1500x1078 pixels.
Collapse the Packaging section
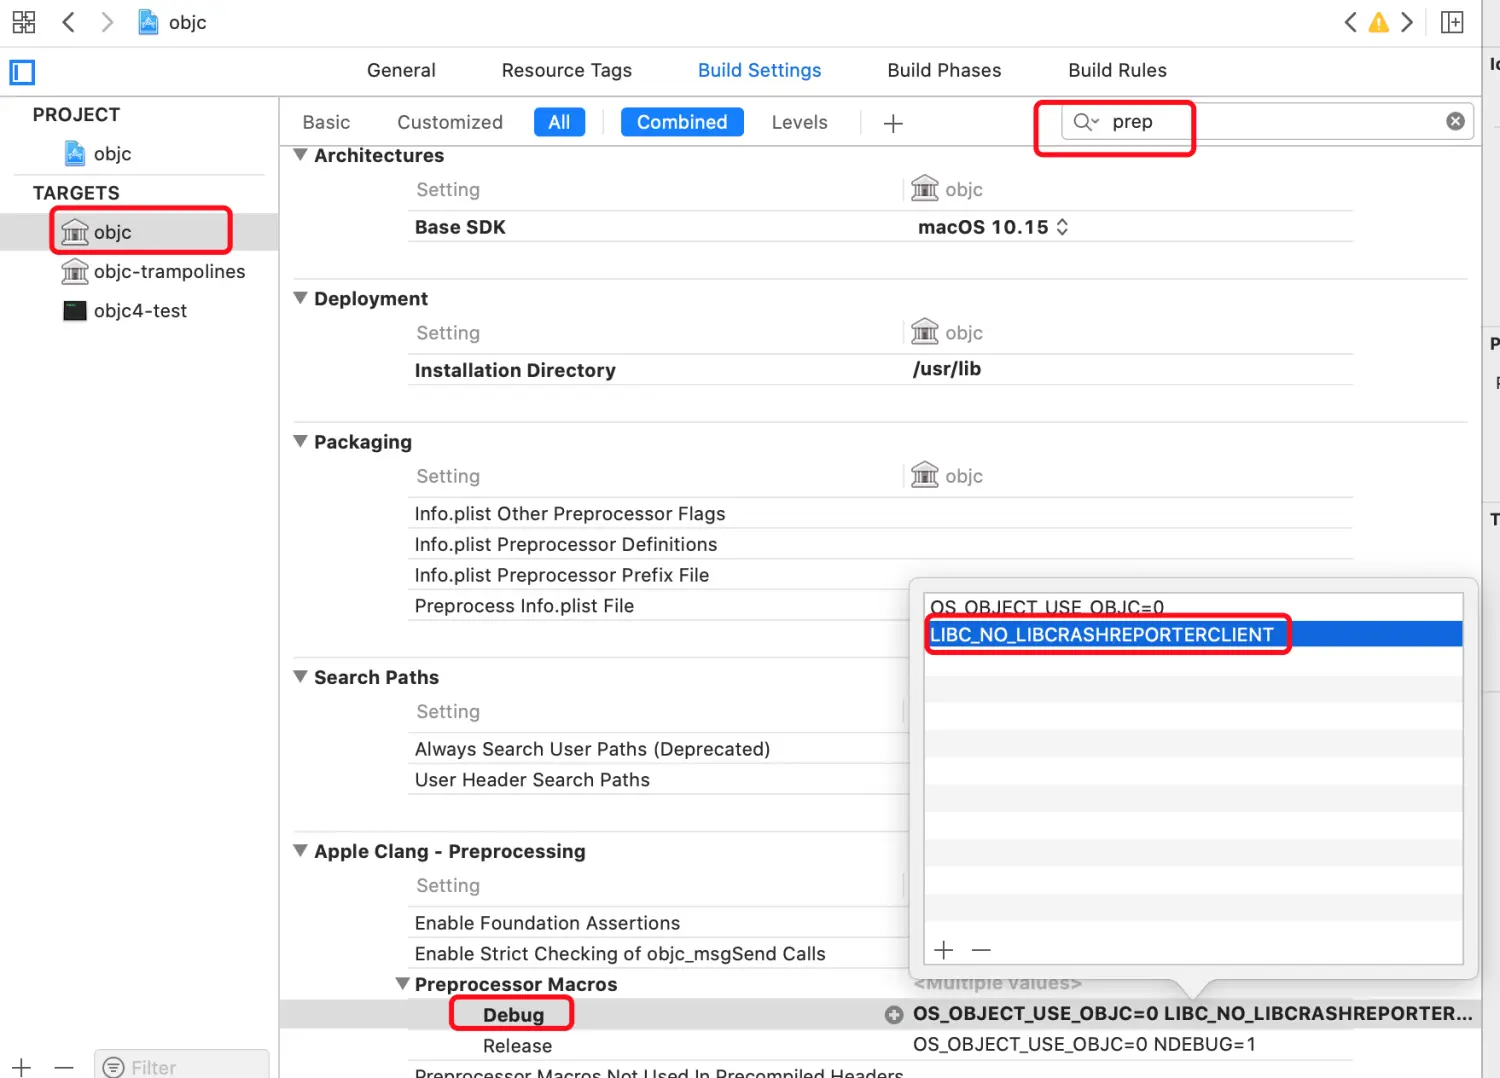300,441
